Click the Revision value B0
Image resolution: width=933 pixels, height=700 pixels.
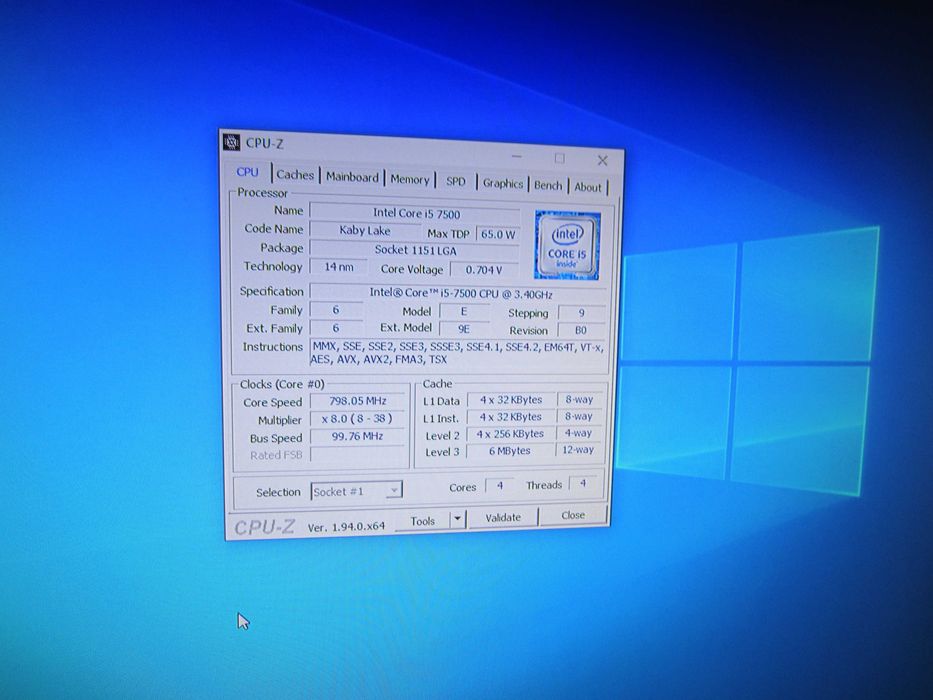581,330
